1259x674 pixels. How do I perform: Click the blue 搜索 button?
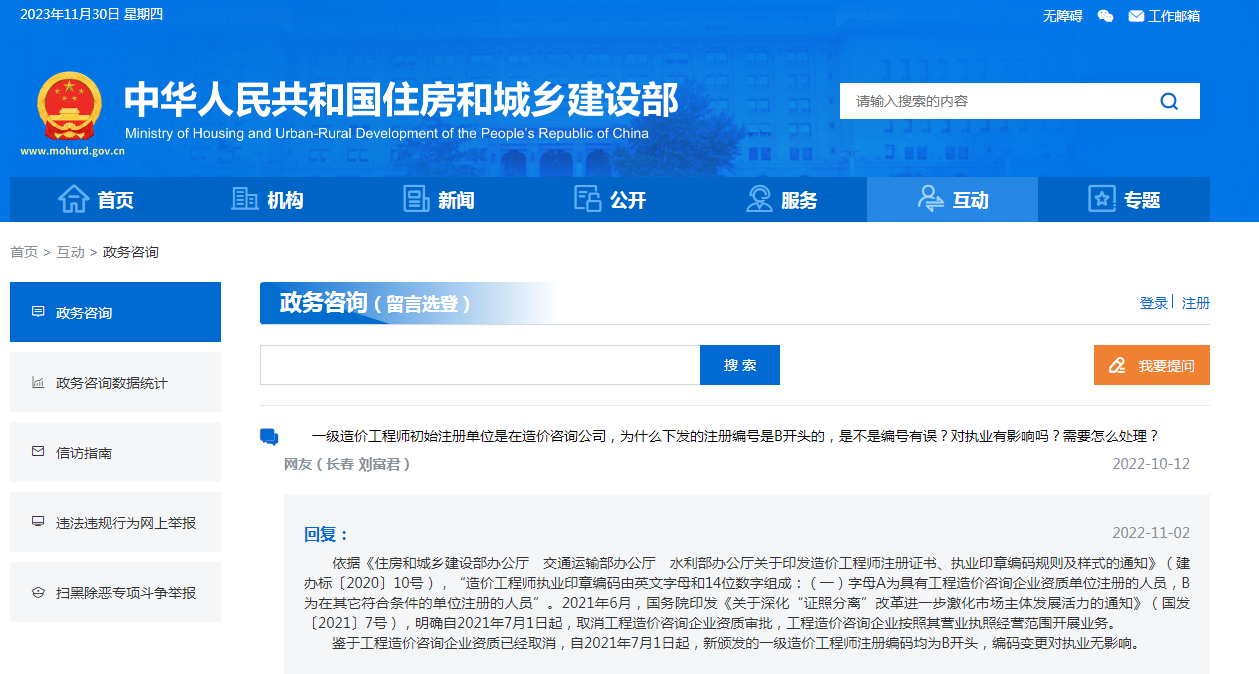(x=740, y=365)
